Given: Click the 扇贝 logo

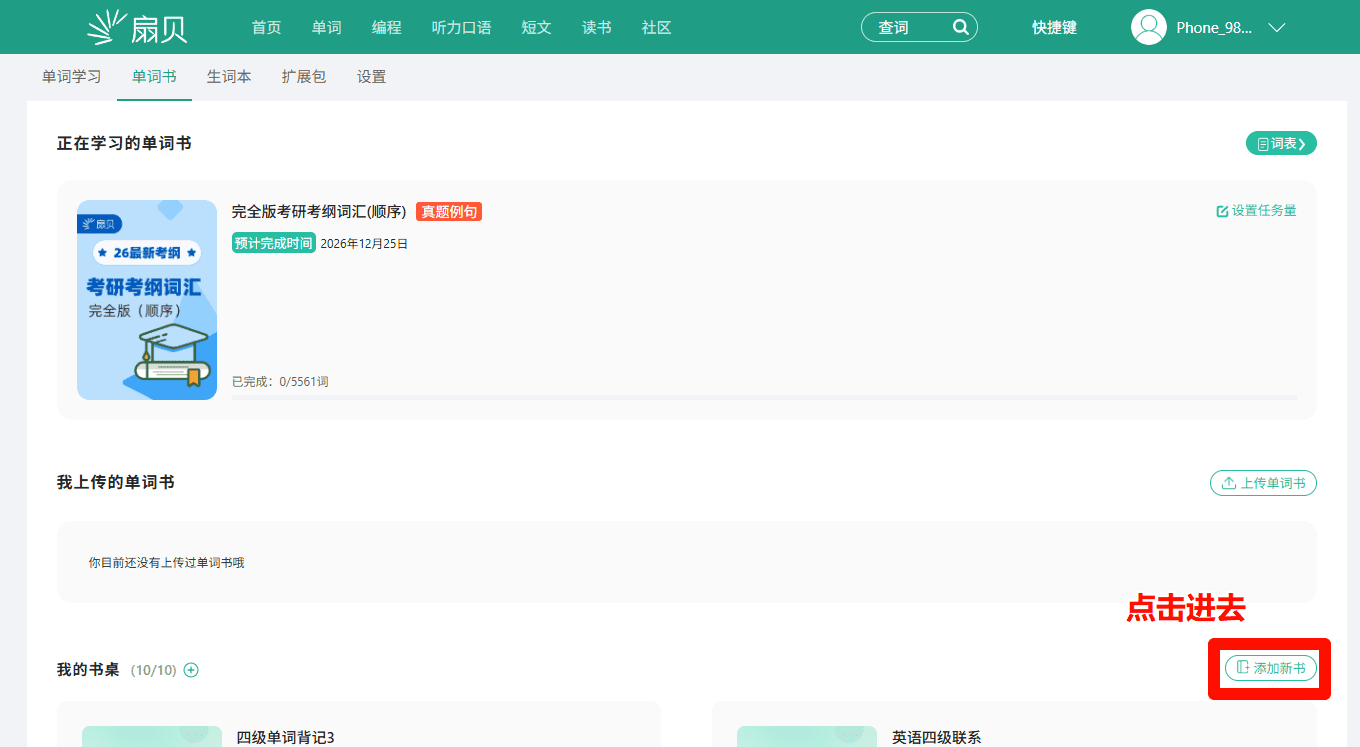Looking at the screenshot, I should (x=137, y=27).
